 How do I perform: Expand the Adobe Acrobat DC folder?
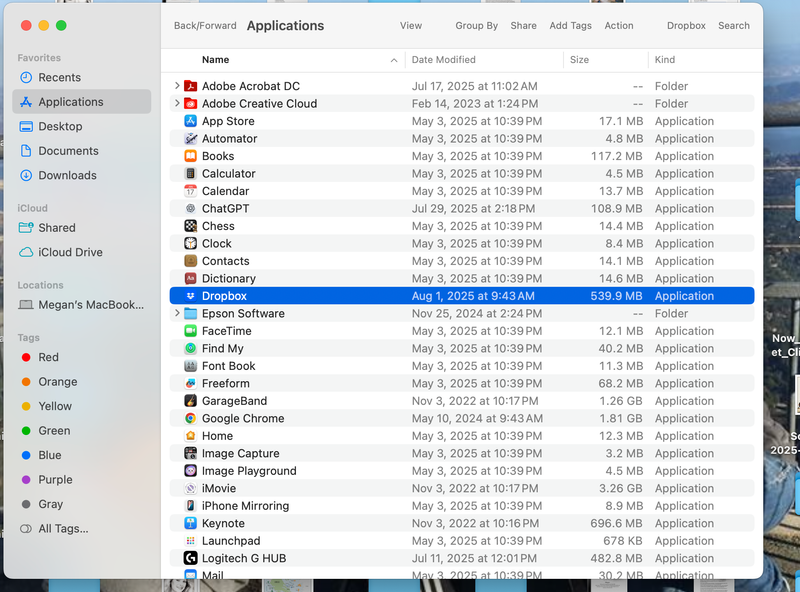[x=177, y=87]
